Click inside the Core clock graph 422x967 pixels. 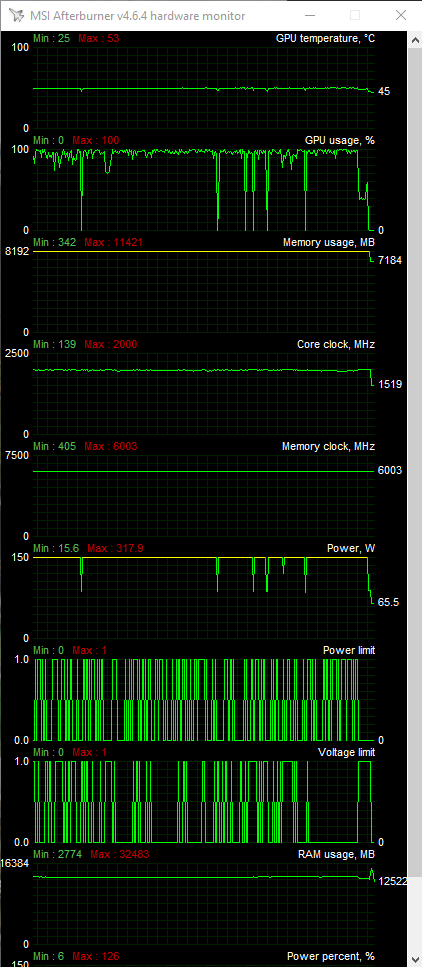click(204, 393)
